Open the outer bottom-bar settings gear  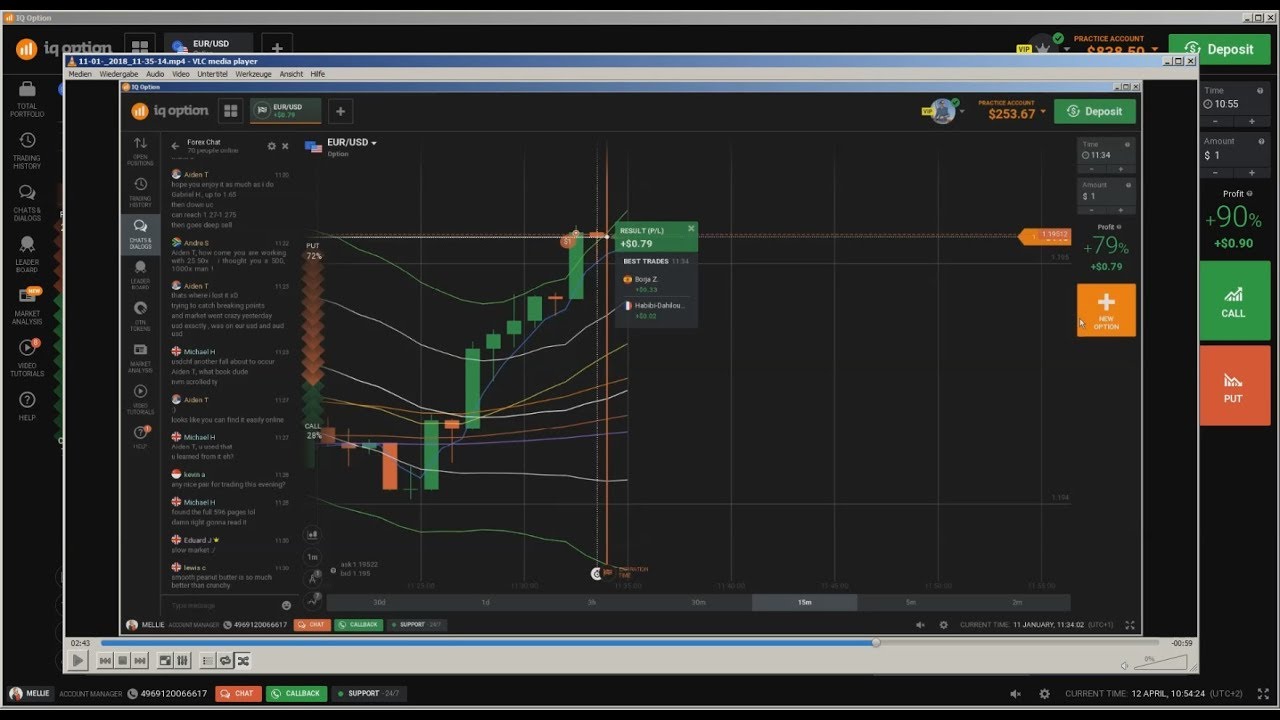click(1044, 694)
